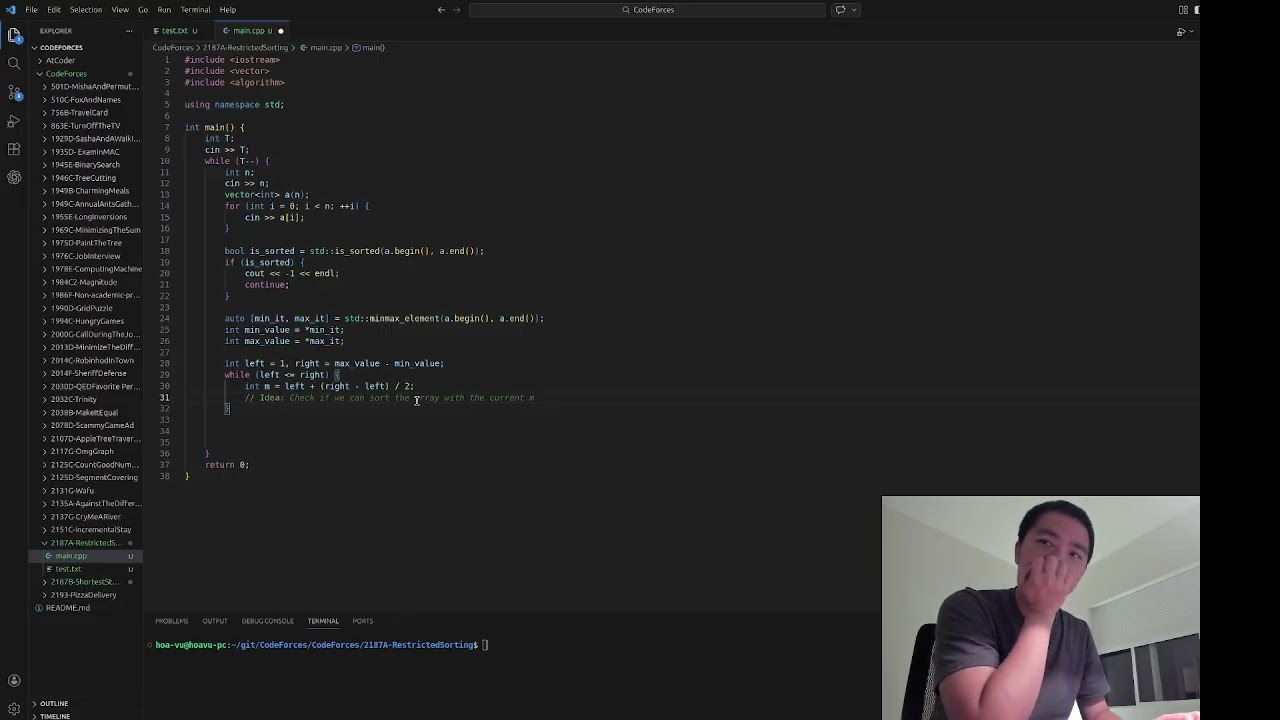Open the Help menu
This screenshot has width=1280, height=720.
[x=228, y=10]
